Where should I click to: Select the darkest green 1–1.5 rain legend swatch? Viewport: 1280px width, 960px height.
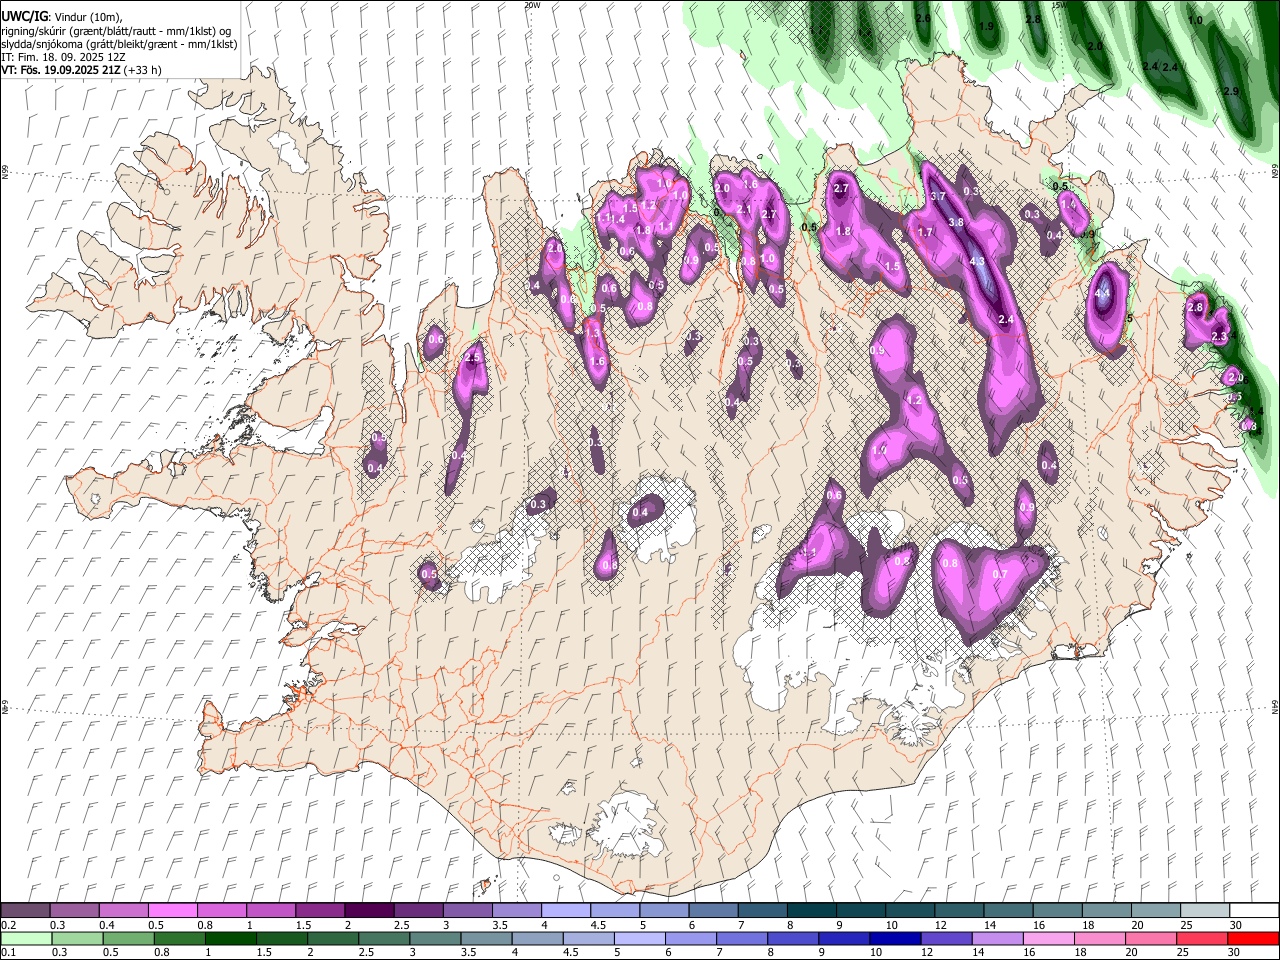pos(232,938)
